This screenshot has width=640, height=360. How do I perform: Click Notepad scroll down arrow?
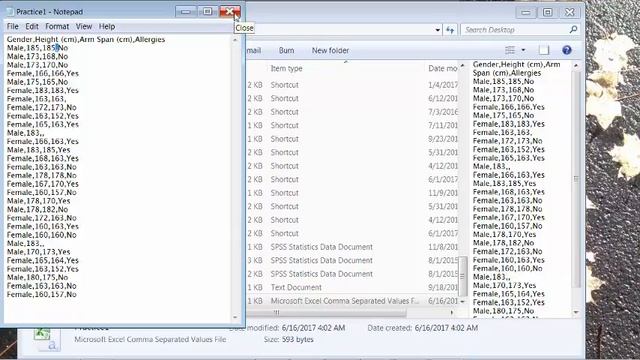235,317
